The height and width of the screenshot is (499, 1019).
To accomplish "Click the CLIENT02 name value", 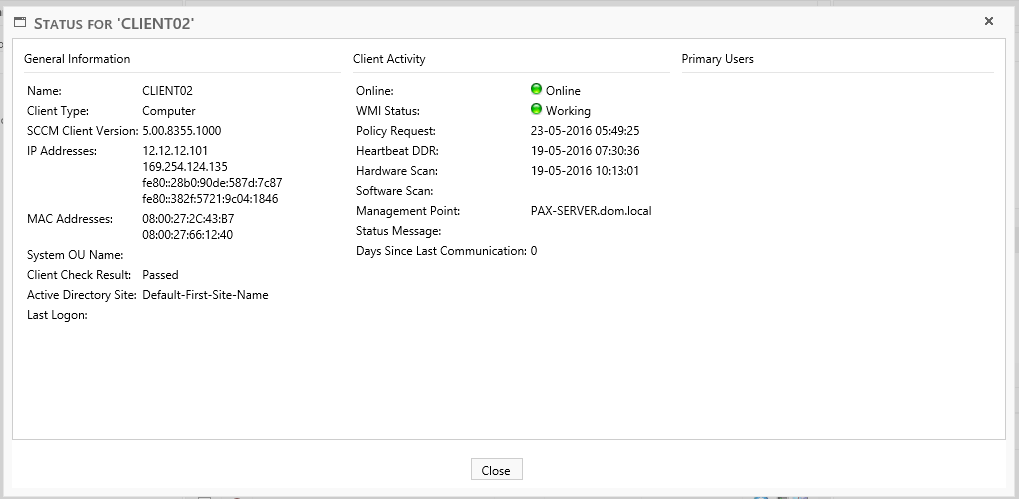I will click(168, 91).
